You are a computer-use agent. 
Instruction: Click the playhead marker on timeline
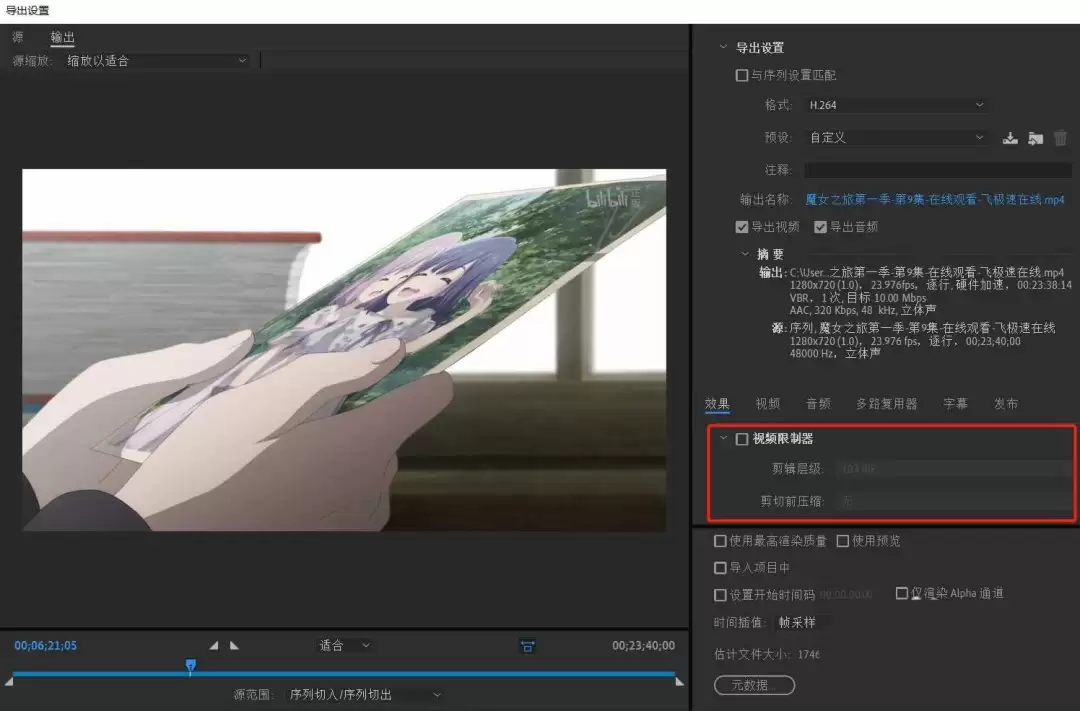[x=191, y=666]
